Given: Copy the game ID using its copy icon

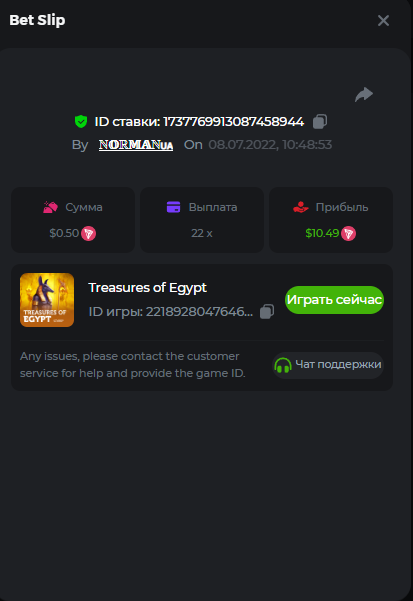Looking at the screenshot, I should (267, 312).
